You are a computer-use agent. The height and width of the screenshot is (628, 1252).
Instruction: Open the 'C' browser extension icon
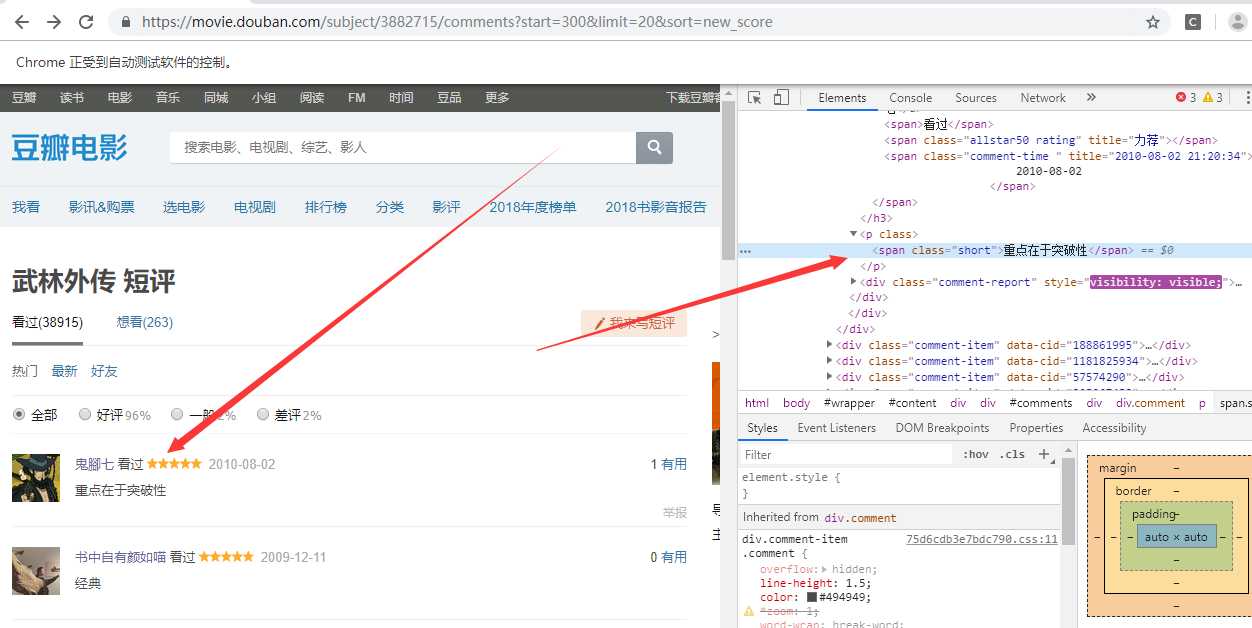click(x=1193, y=22)
